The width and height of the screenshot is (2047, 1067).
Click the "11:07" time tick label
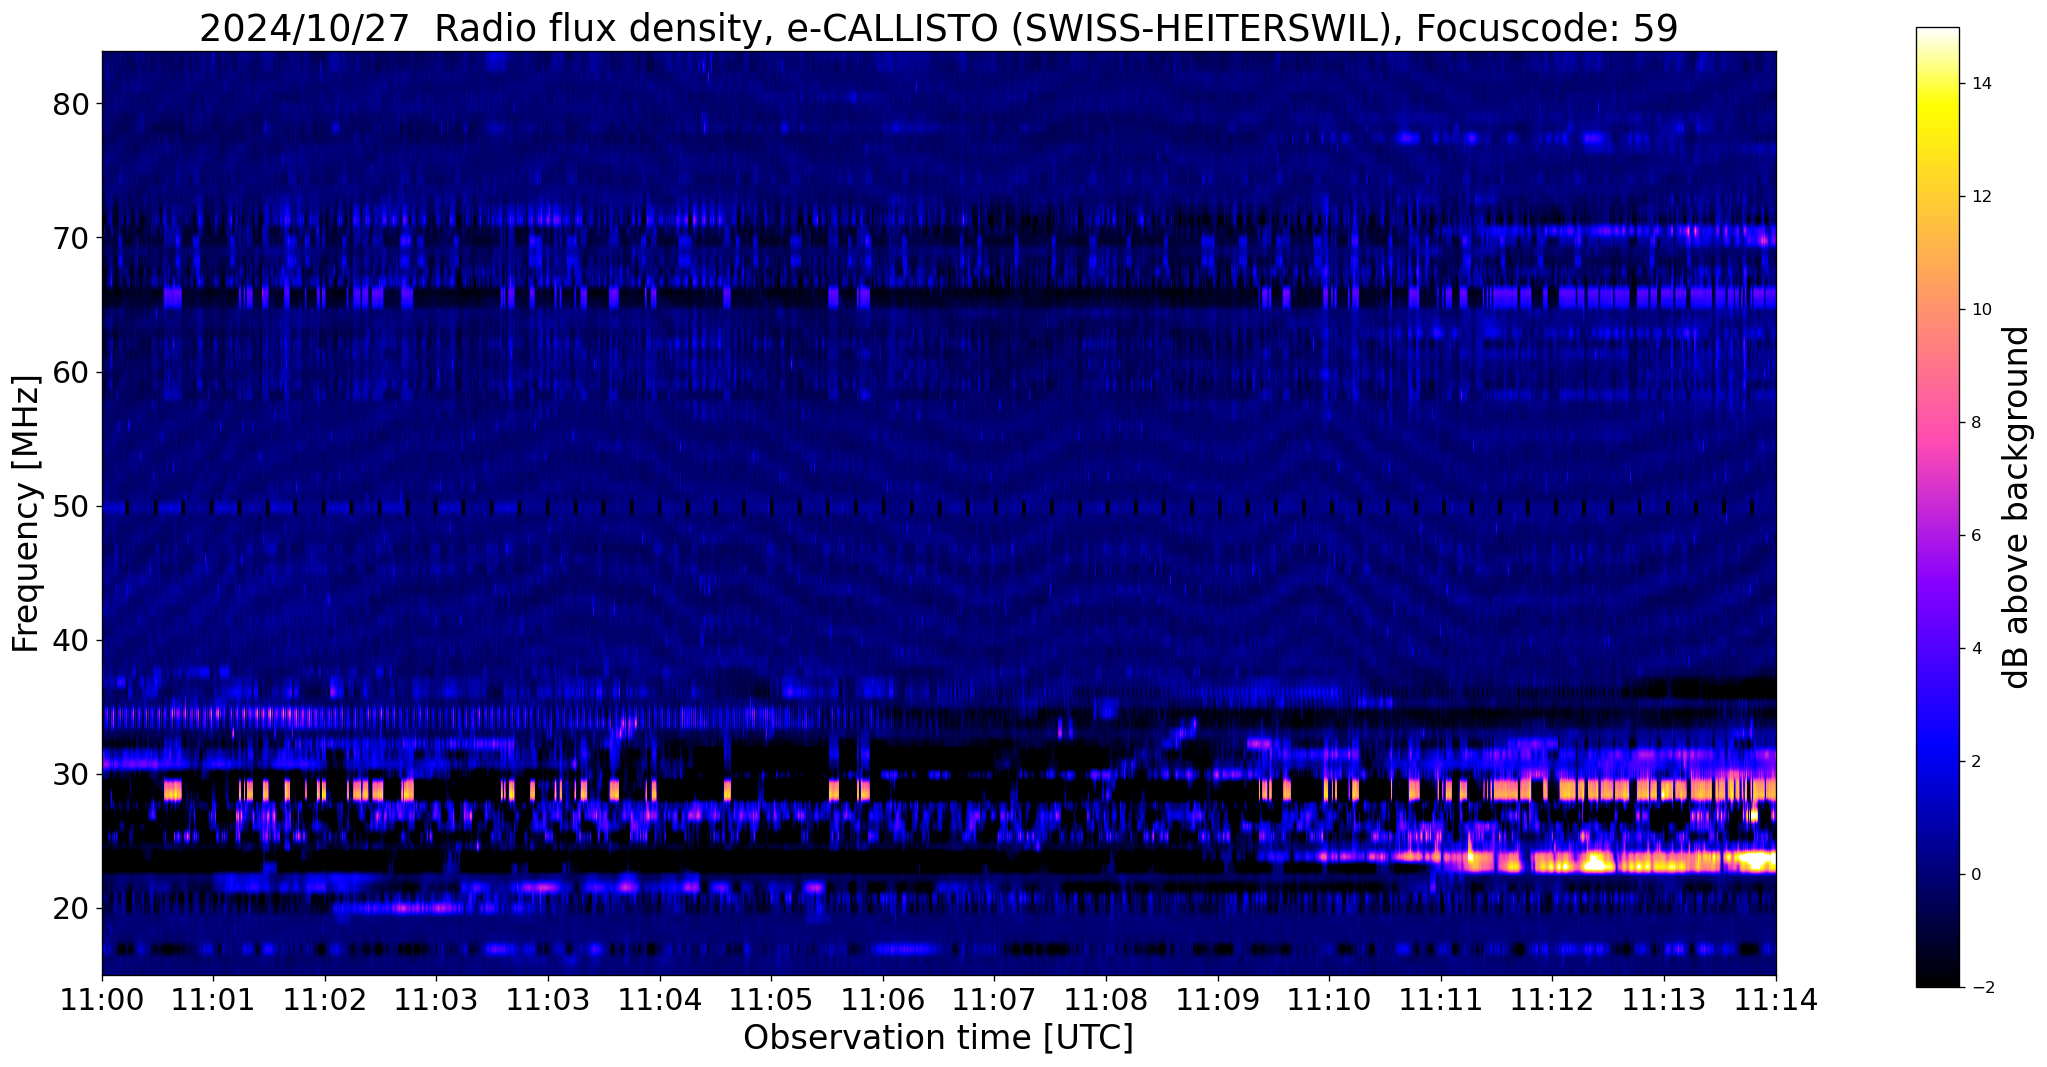click(x=994, y=999)
